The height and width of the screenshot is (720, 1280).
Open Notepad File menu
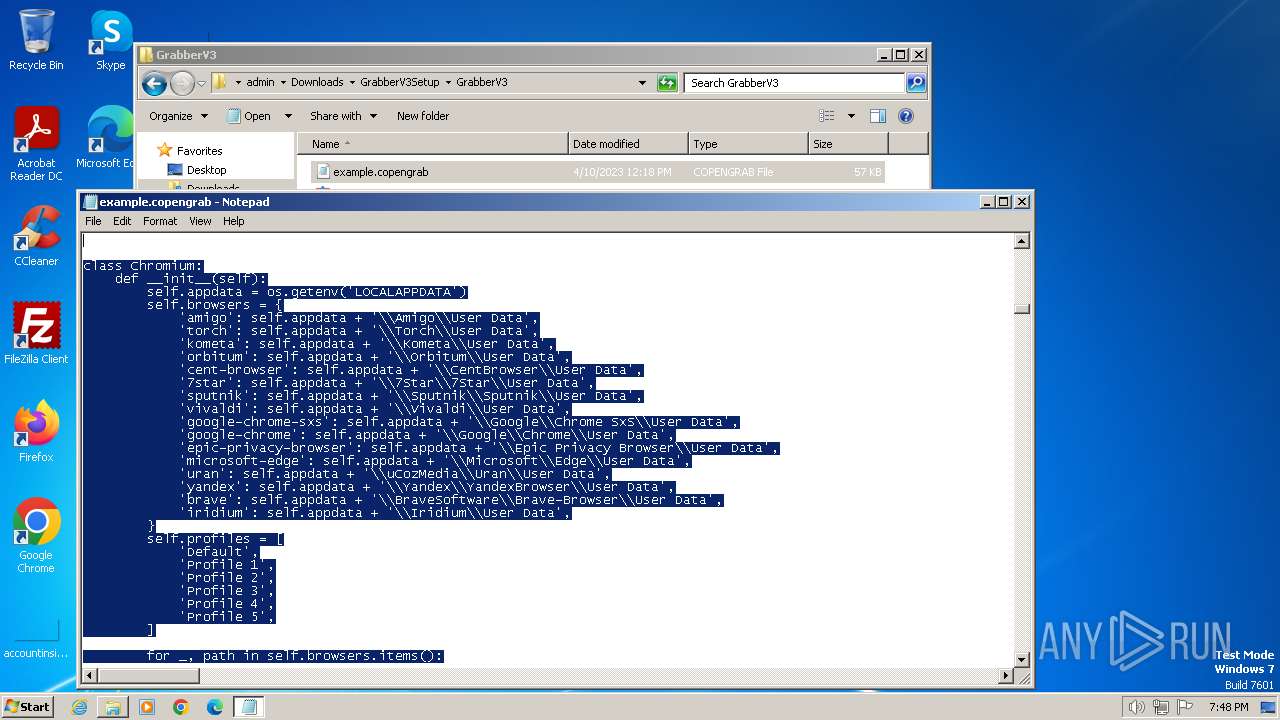click(93, 221)
